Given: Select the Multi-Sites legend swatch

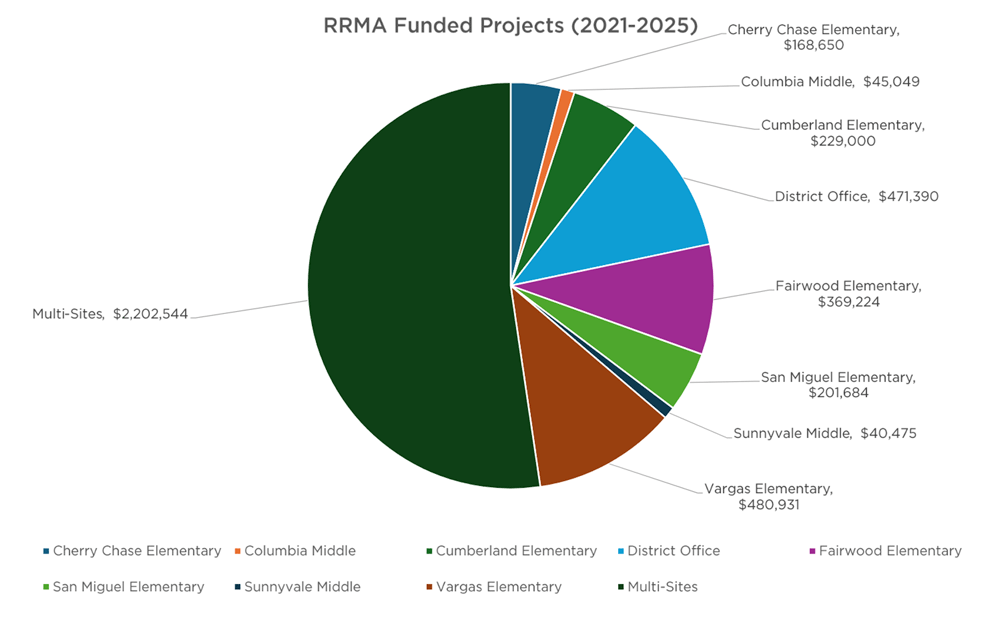Looking at the screenshot, I should tap(621, 587).
